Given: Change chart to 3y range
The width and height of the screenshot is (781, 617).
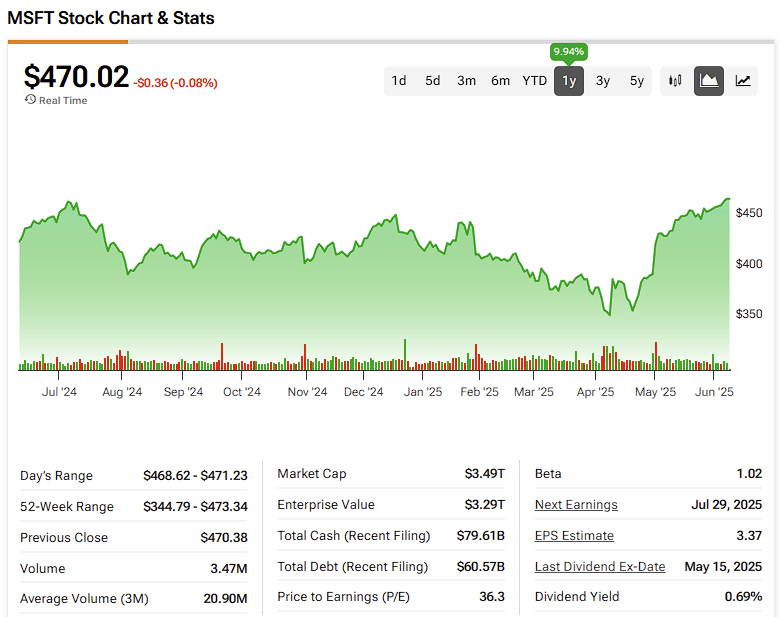Looking at the screenshot, I should pos(603,81).
